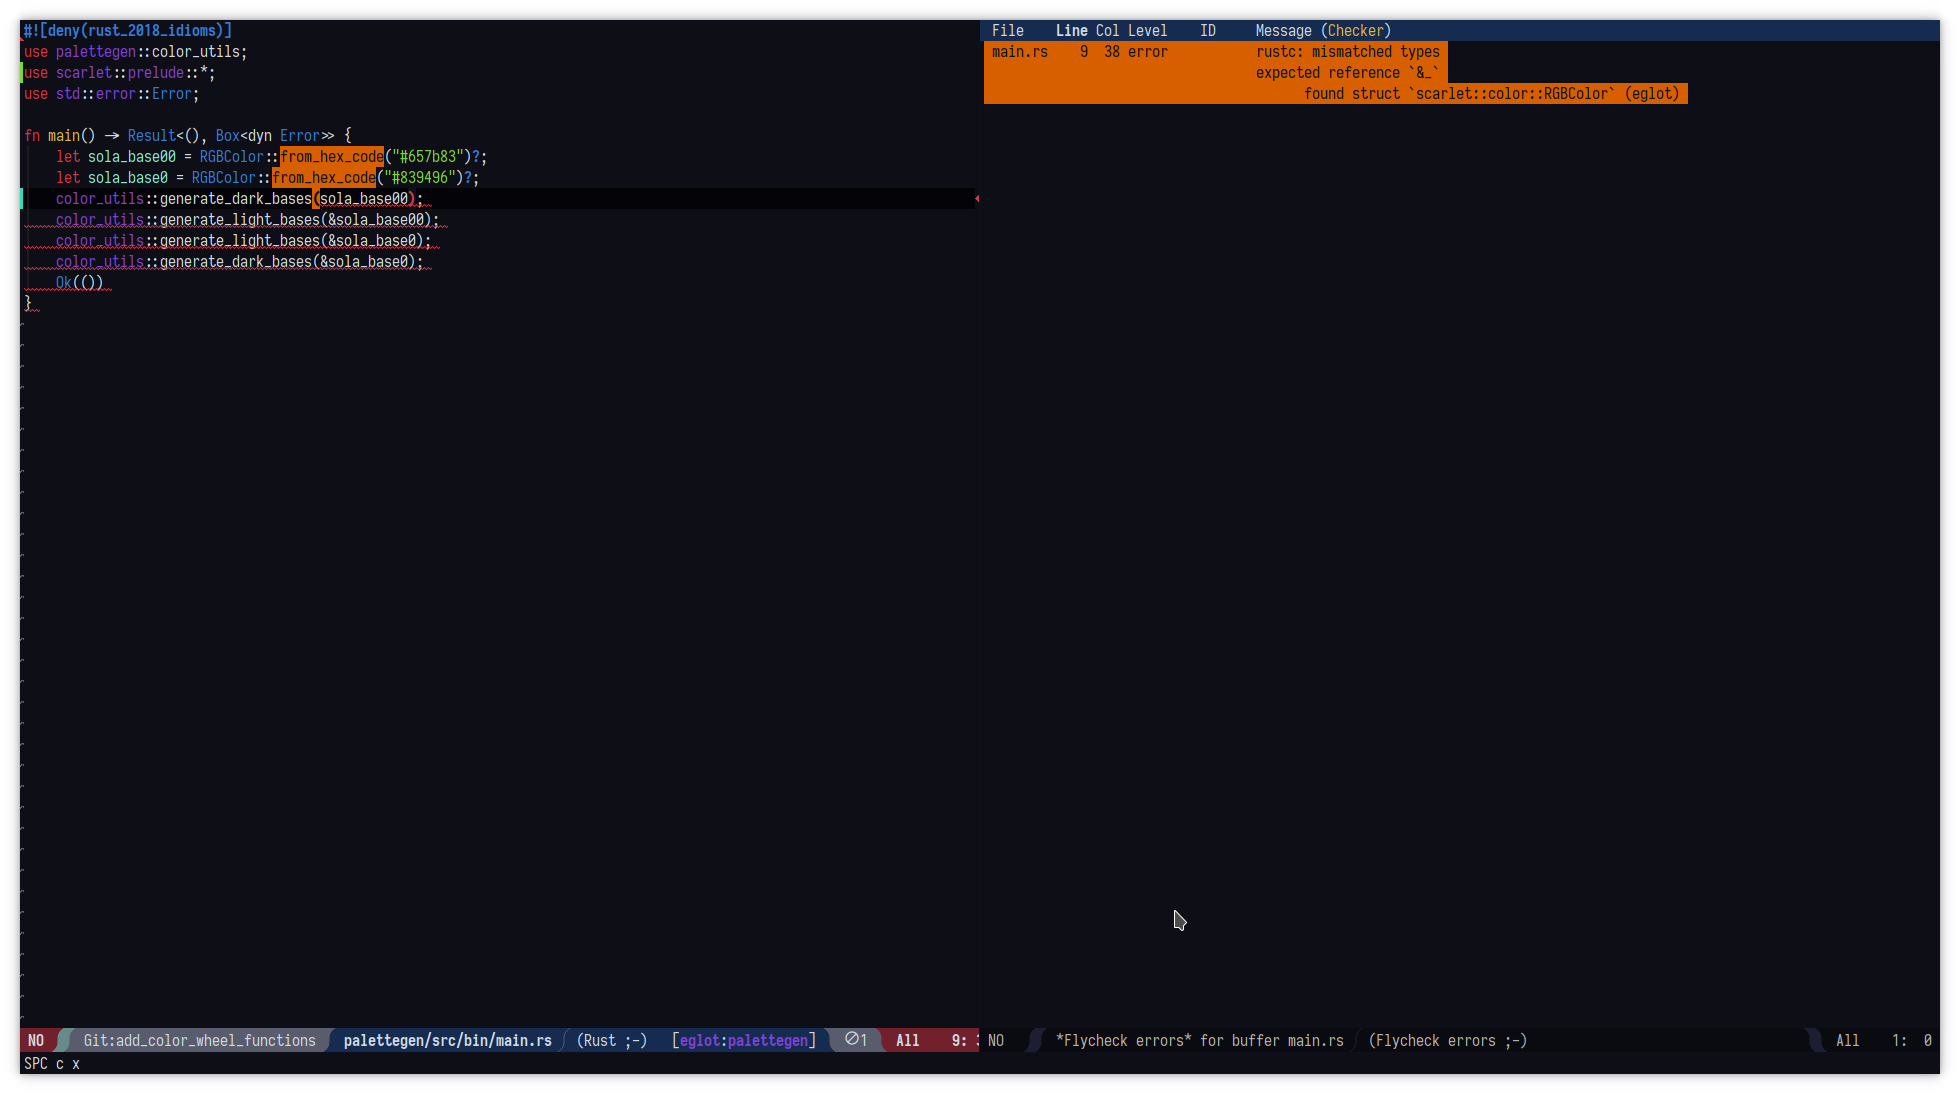Sort error list by File column header
Screen dimensions: 1960x1094
(1008, 31)
